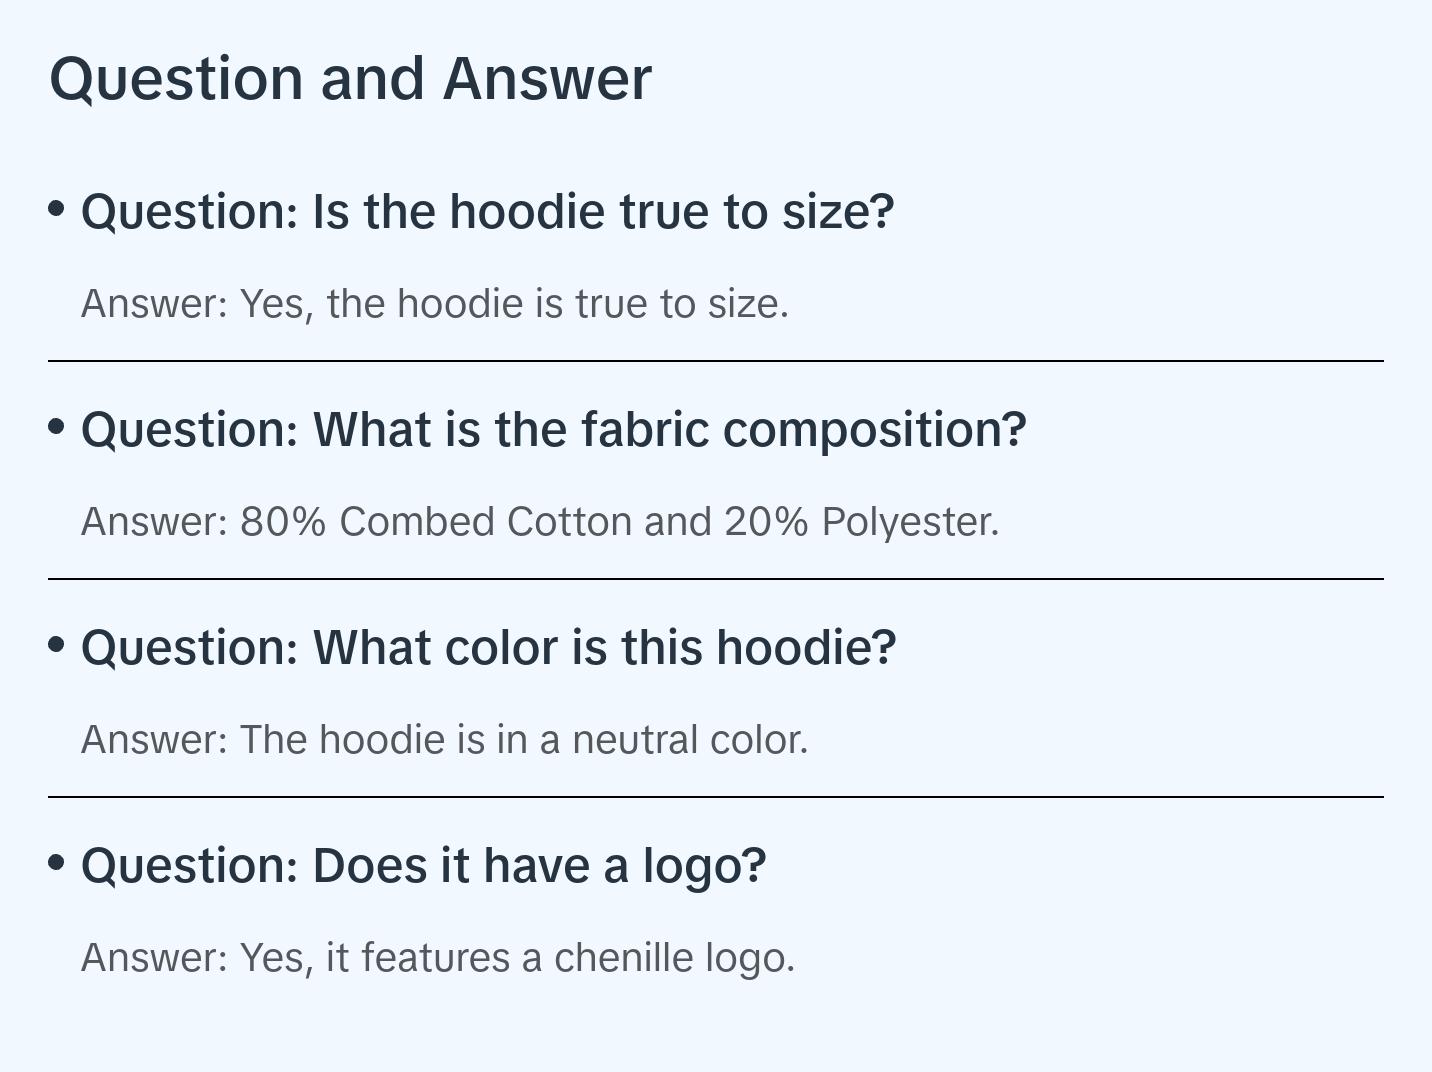
Task: Click the divider line below the fabric answer
Action: [716, 579]
